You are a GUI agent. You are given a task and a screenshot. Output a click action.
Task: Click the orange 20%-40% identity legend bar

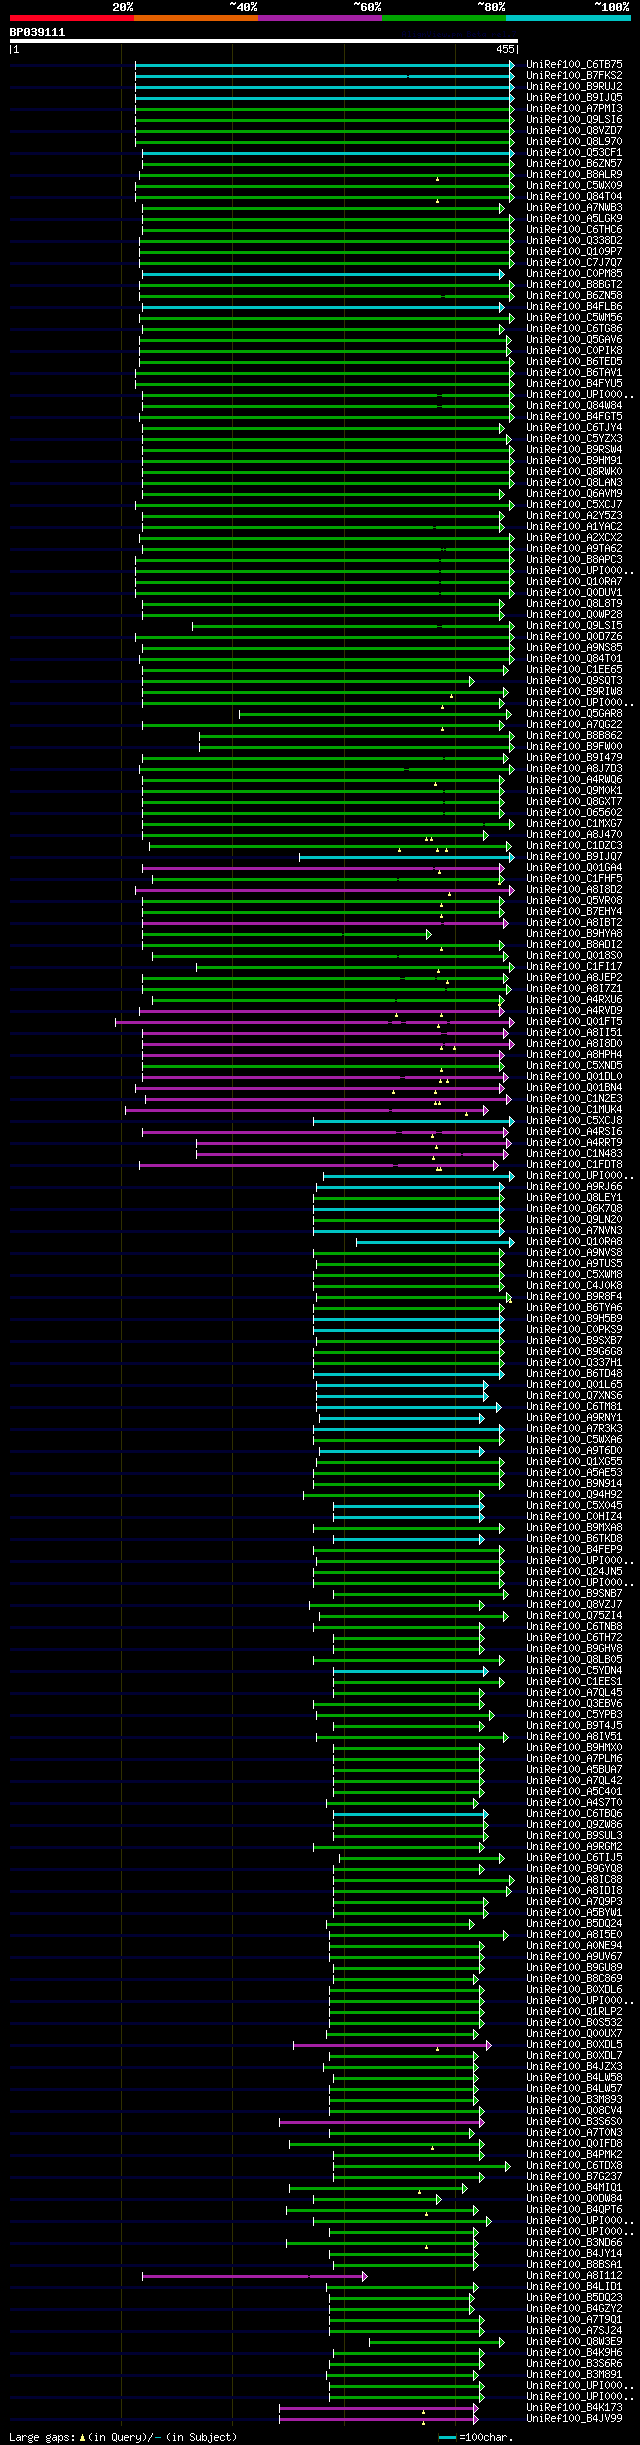tap(195, 18)
